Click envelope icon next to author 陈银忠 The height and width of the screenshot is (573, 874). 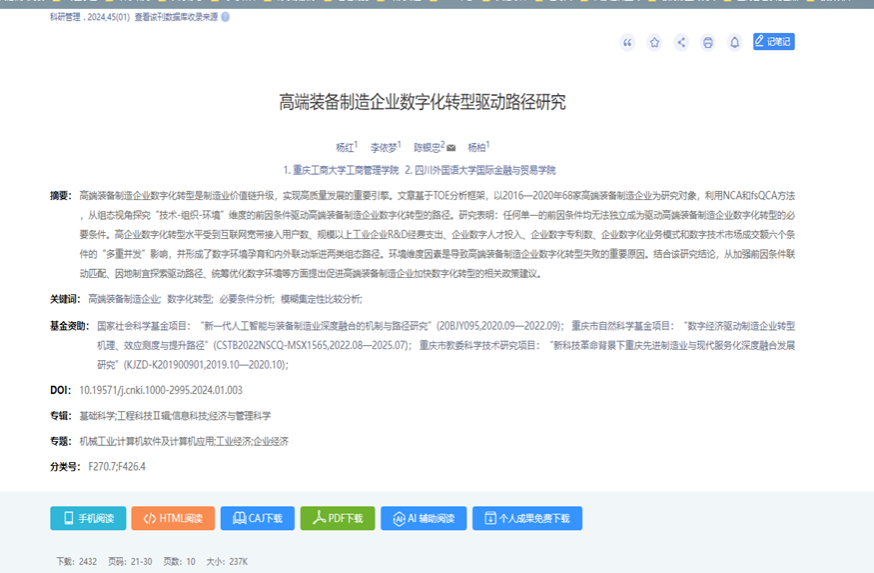(451, 147)
